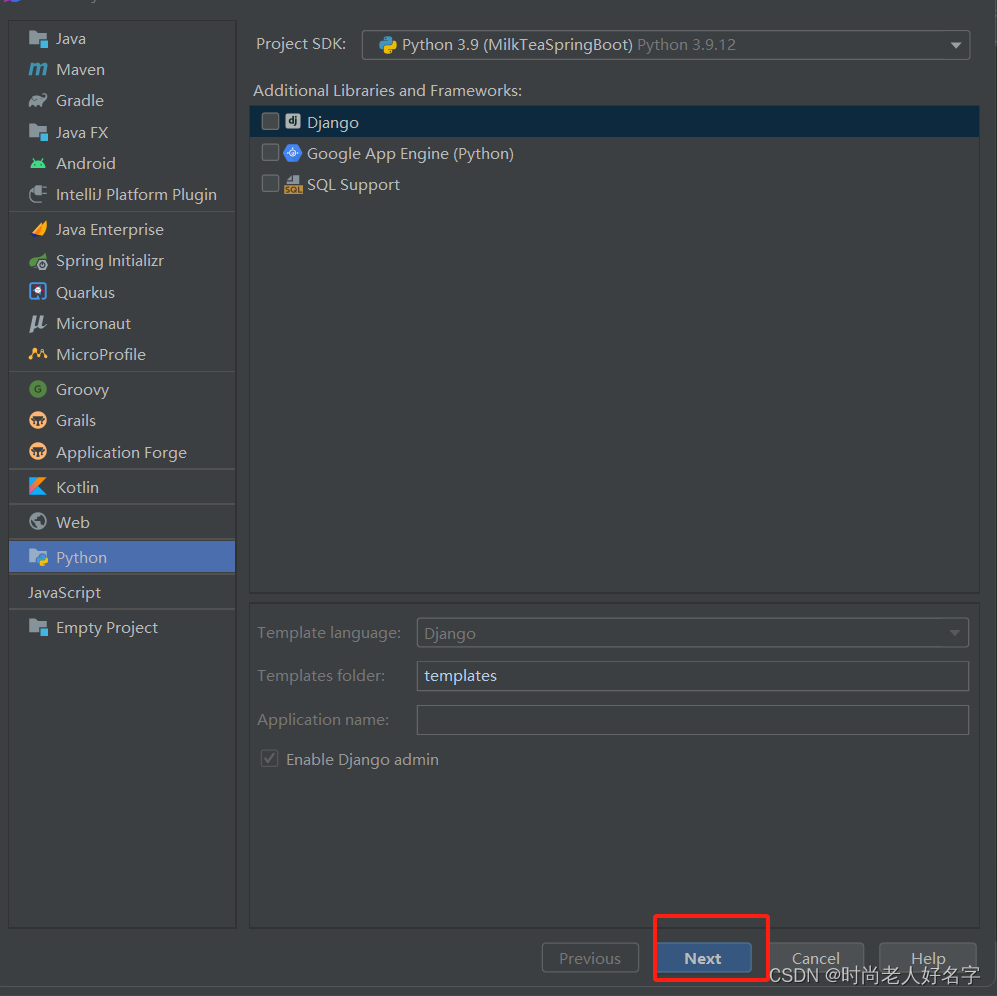Click the Web globe icon
Viewport: 997px width, 996px height.
[38, 522]
